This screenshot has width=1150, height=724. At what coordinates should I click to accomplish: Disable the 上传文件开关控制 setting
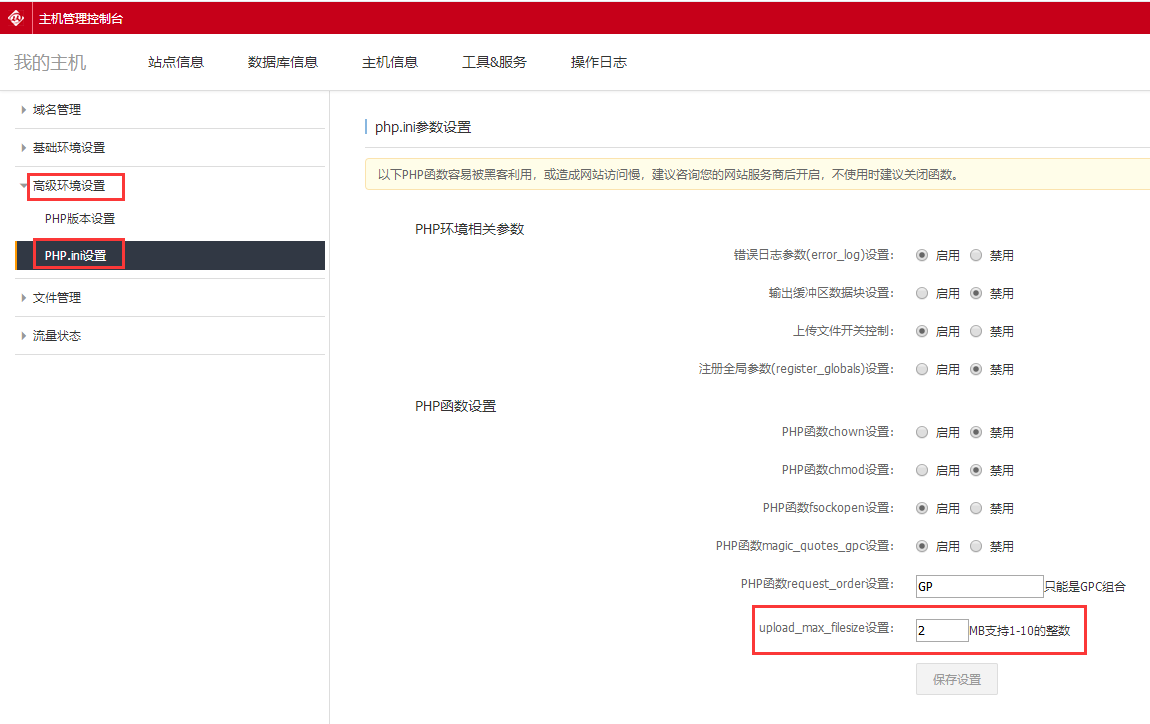pyautogui.click(x=976, y=331)
